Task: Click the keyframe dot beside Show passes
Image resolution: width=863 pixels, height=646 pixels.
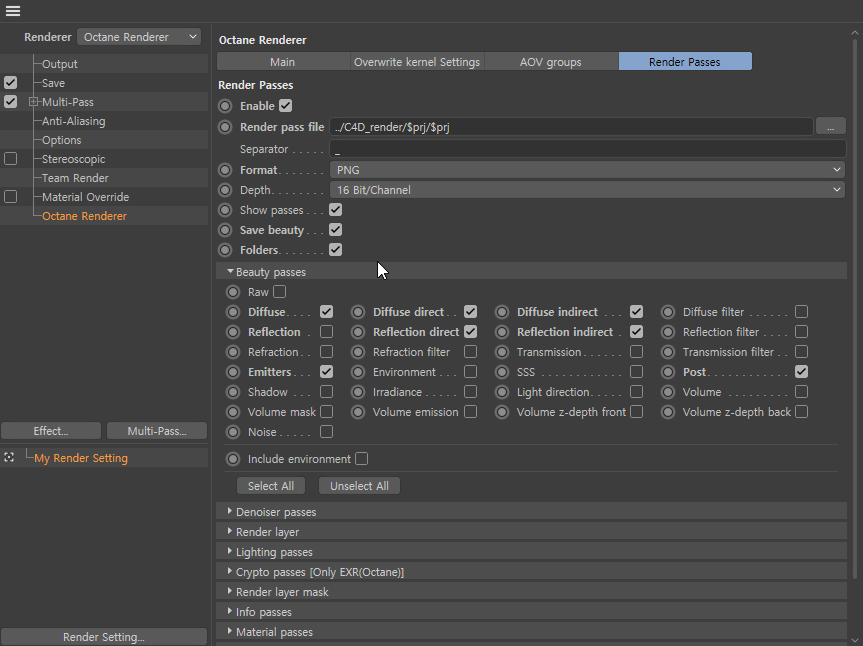Action: (225, 210)
